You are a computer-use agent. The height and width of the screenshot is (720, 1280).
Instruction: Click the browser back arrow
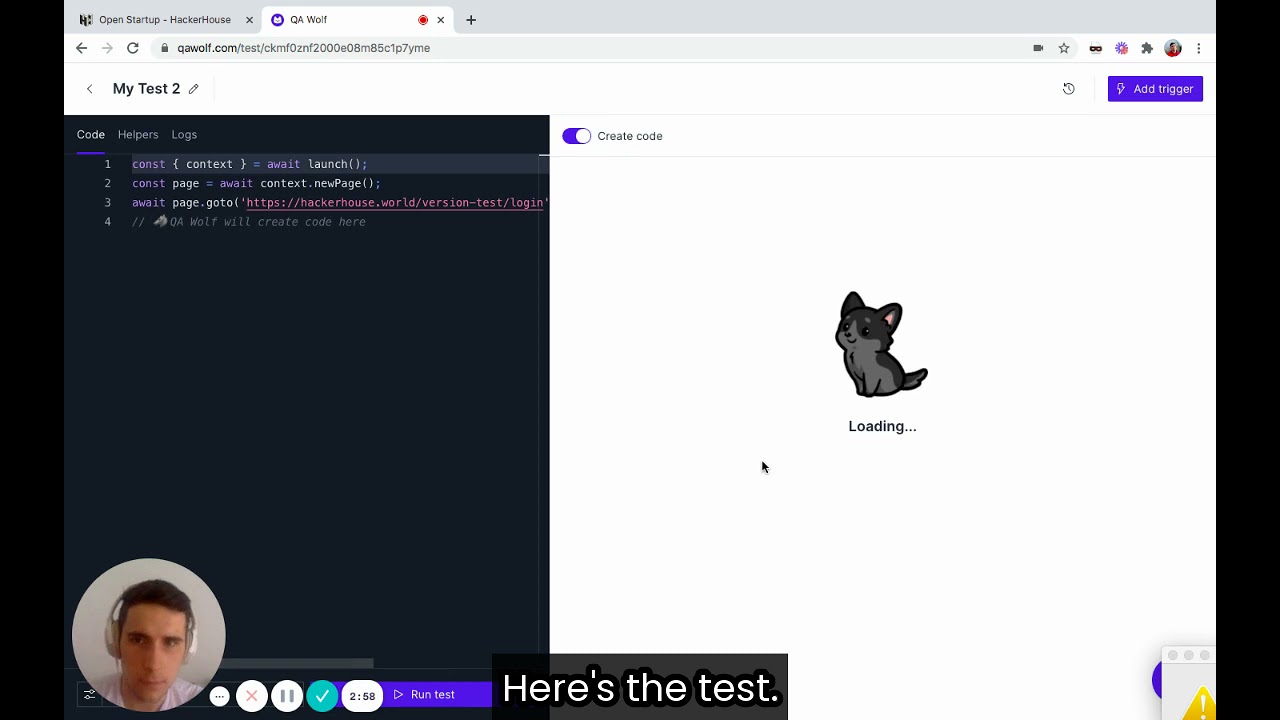pyautogui.click(x=82, y=48)
